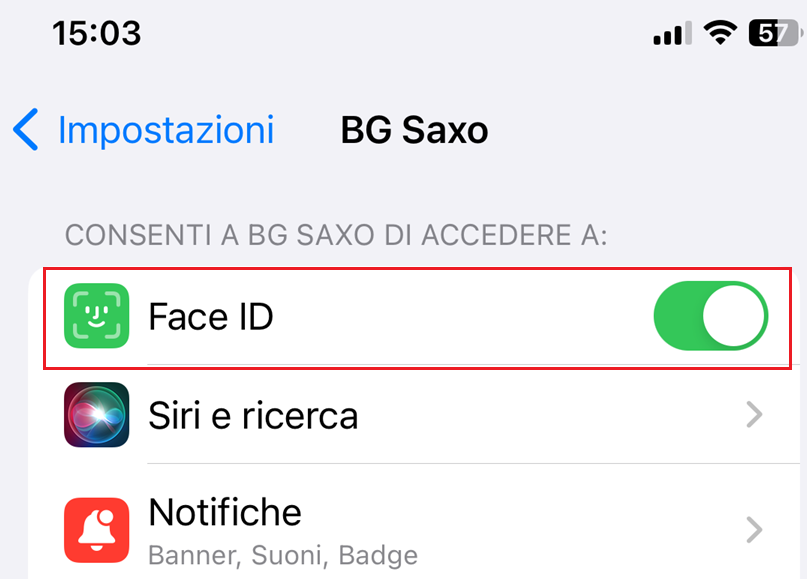Tap the Wi-Fi status icon

click(718, 33)
